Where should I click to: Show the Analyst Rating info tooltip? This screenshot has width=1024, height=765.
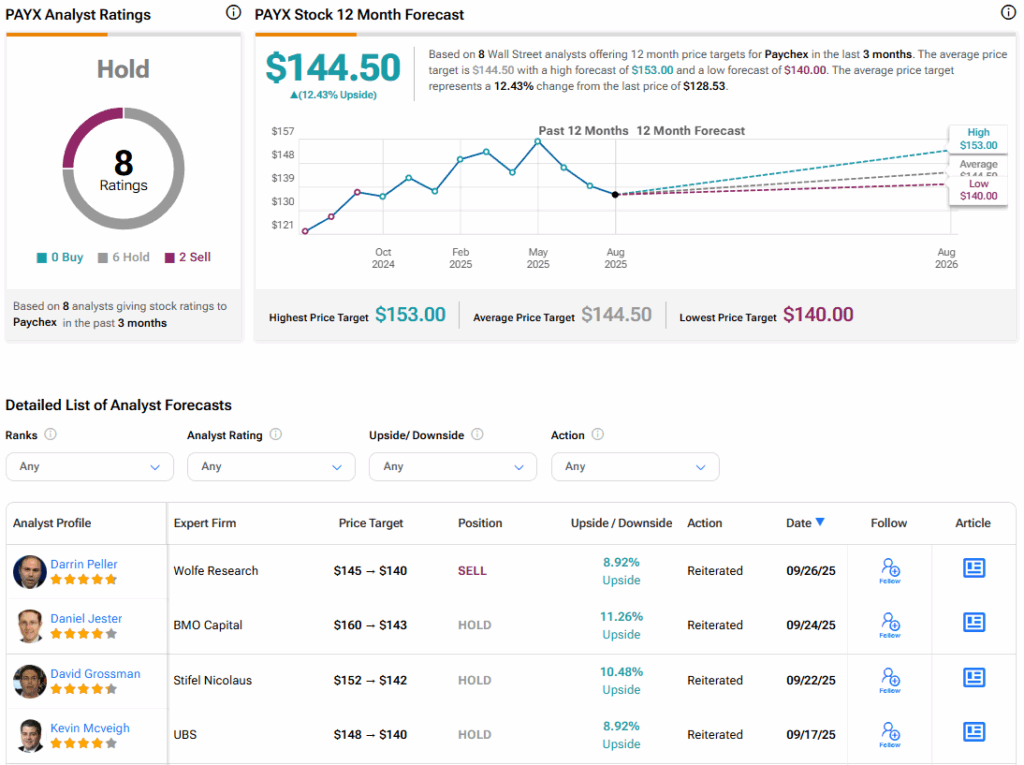tap(276, 434)
